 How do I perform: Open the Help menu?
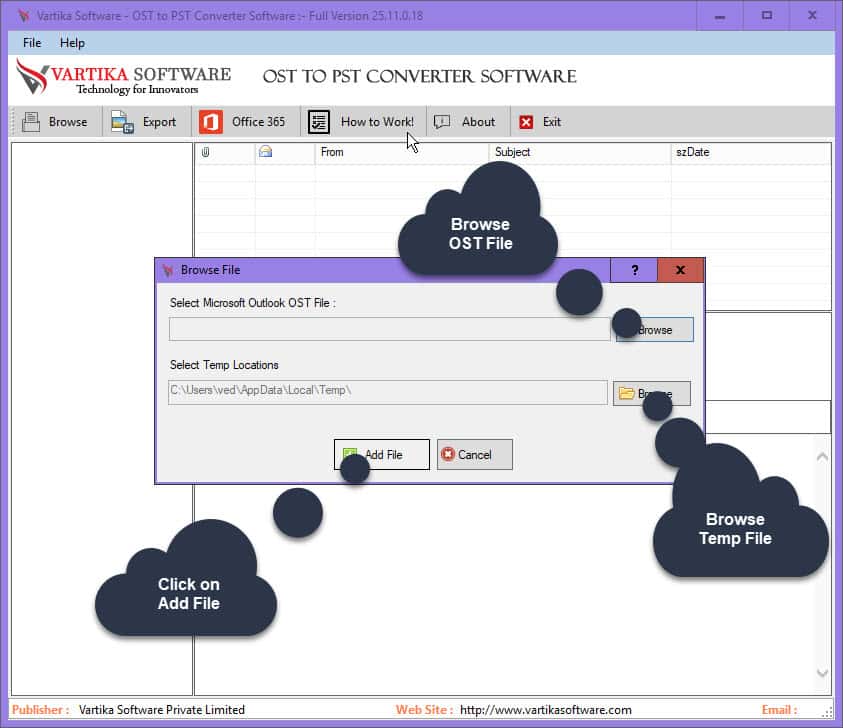[72, 43]
